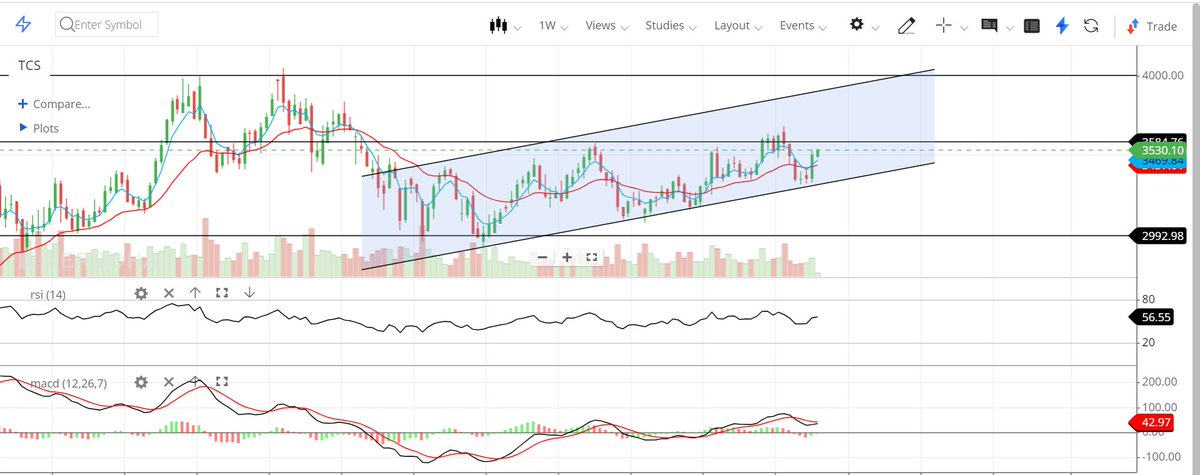
Task: Remove the RSI panel with X
Action: (168, 293)
